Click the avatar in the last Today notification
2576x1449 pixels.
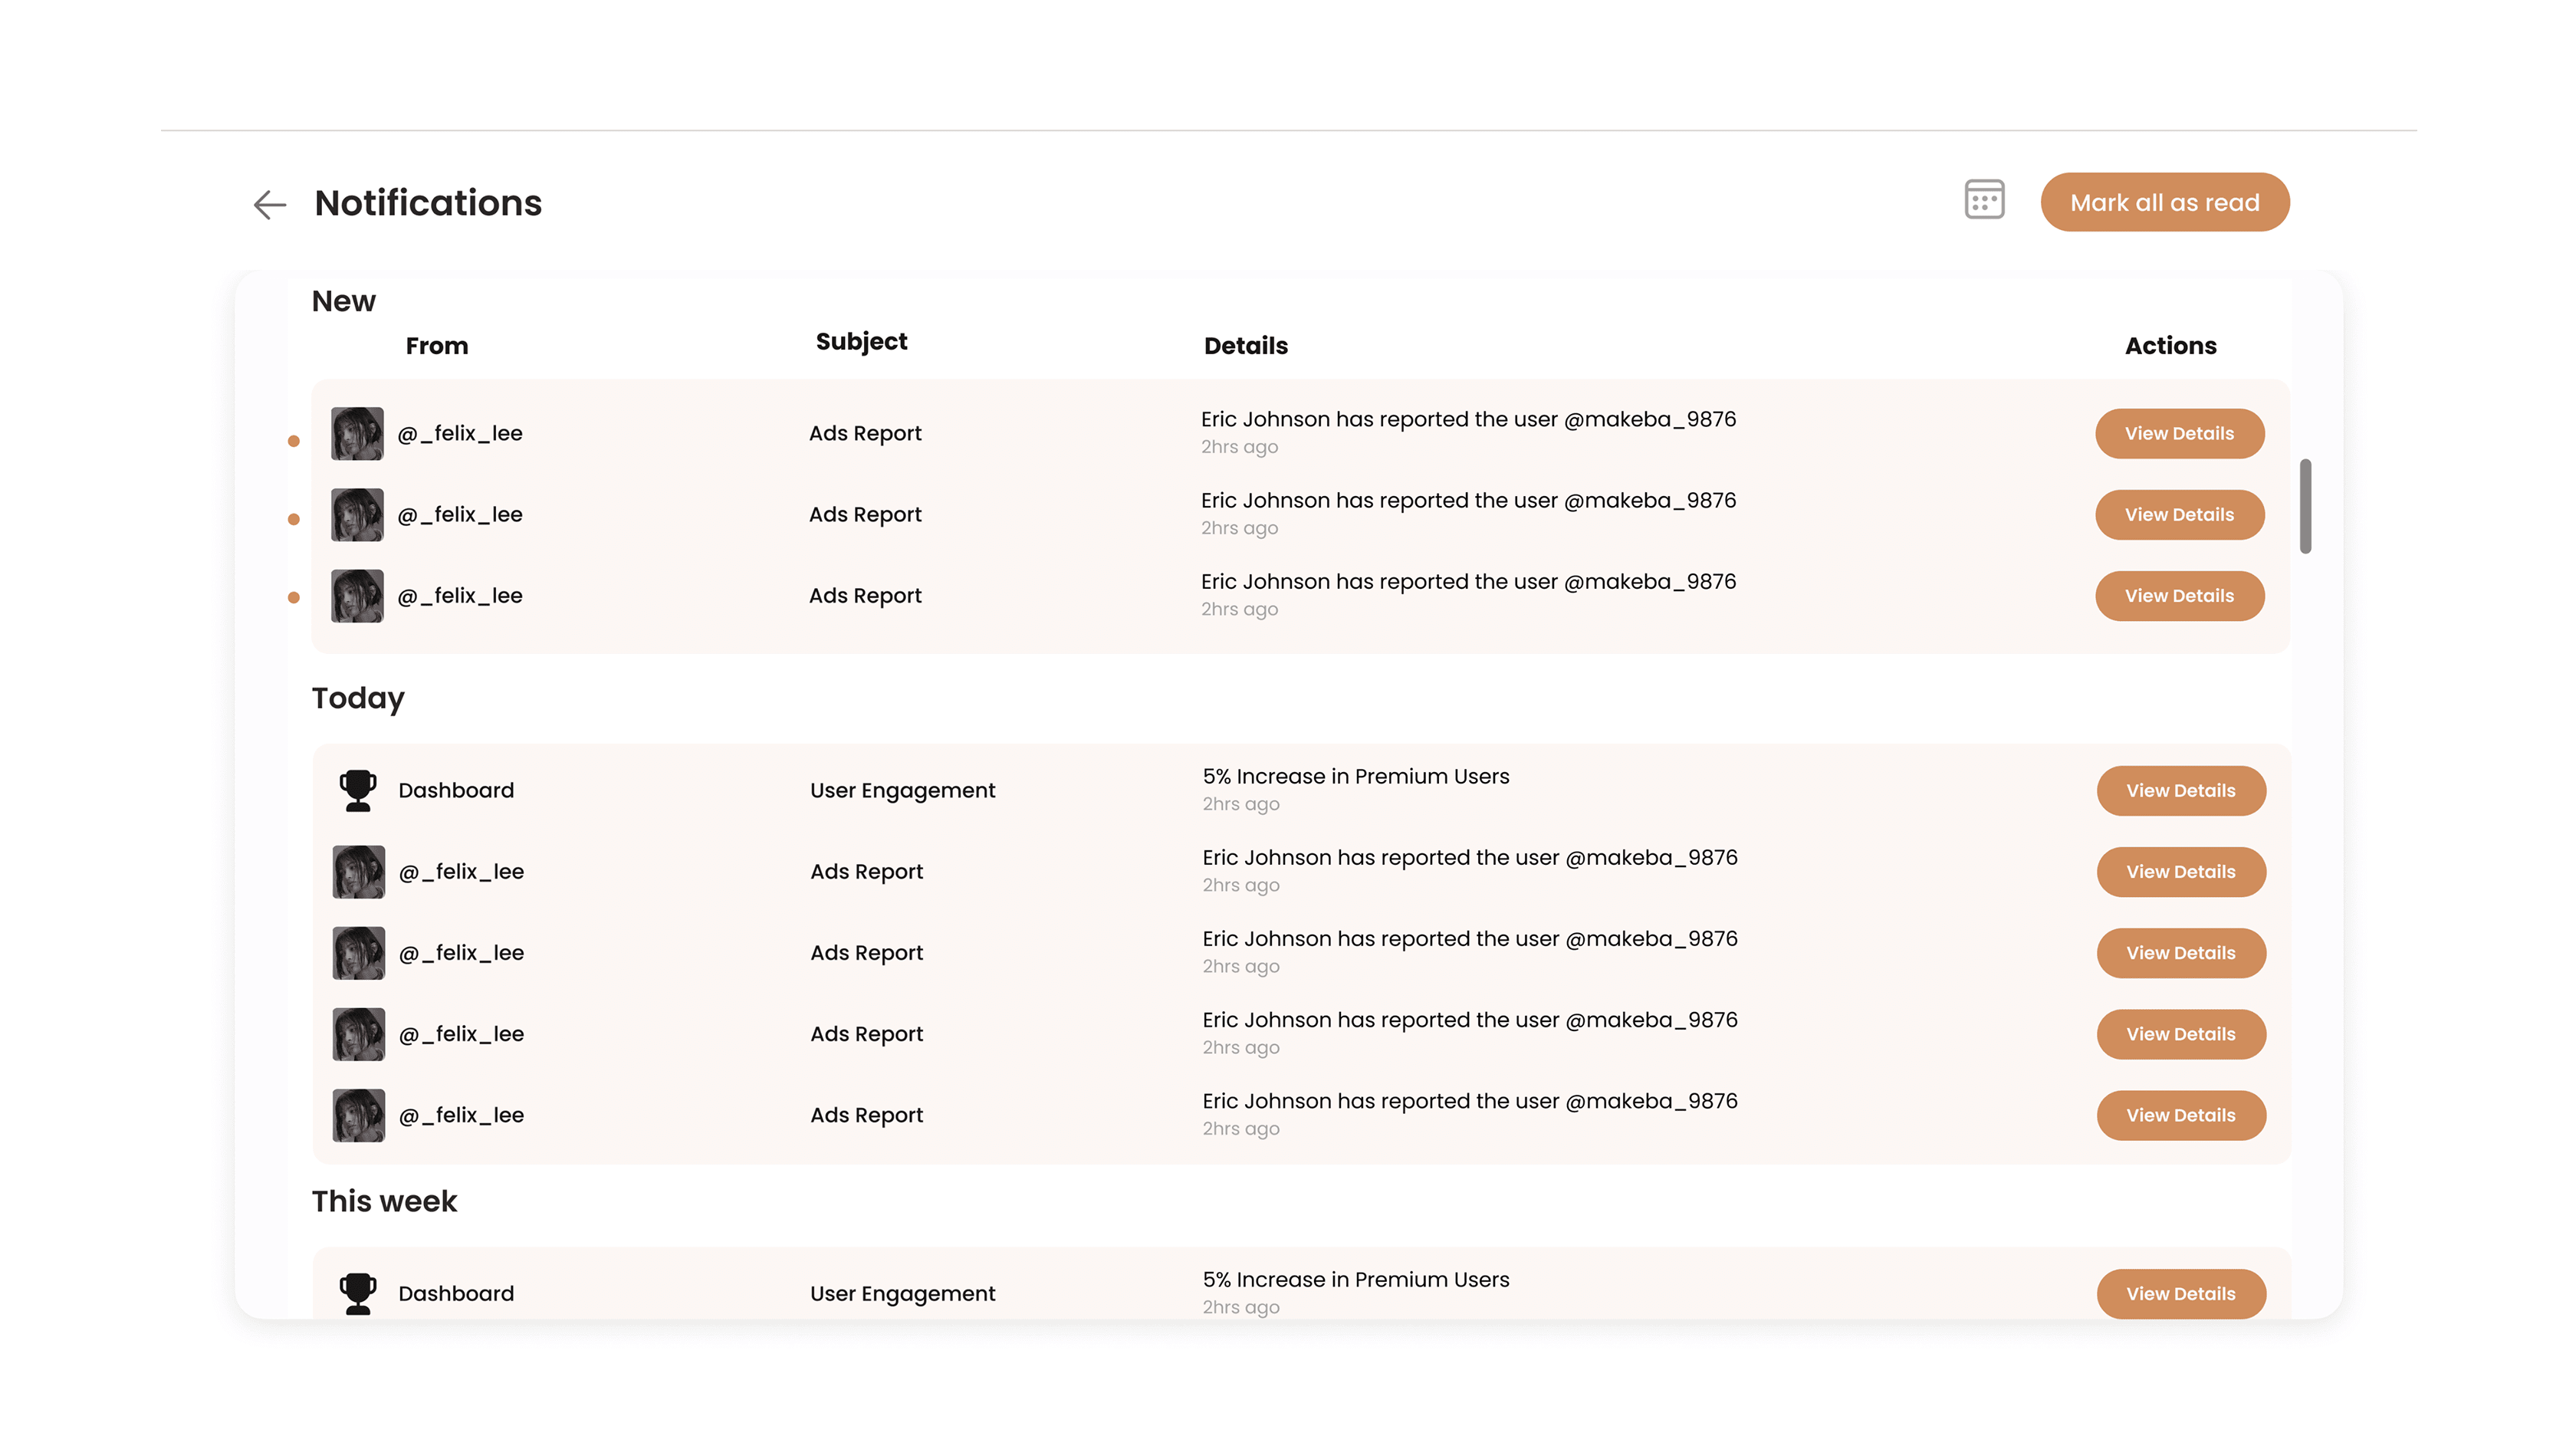point(357,1114)
